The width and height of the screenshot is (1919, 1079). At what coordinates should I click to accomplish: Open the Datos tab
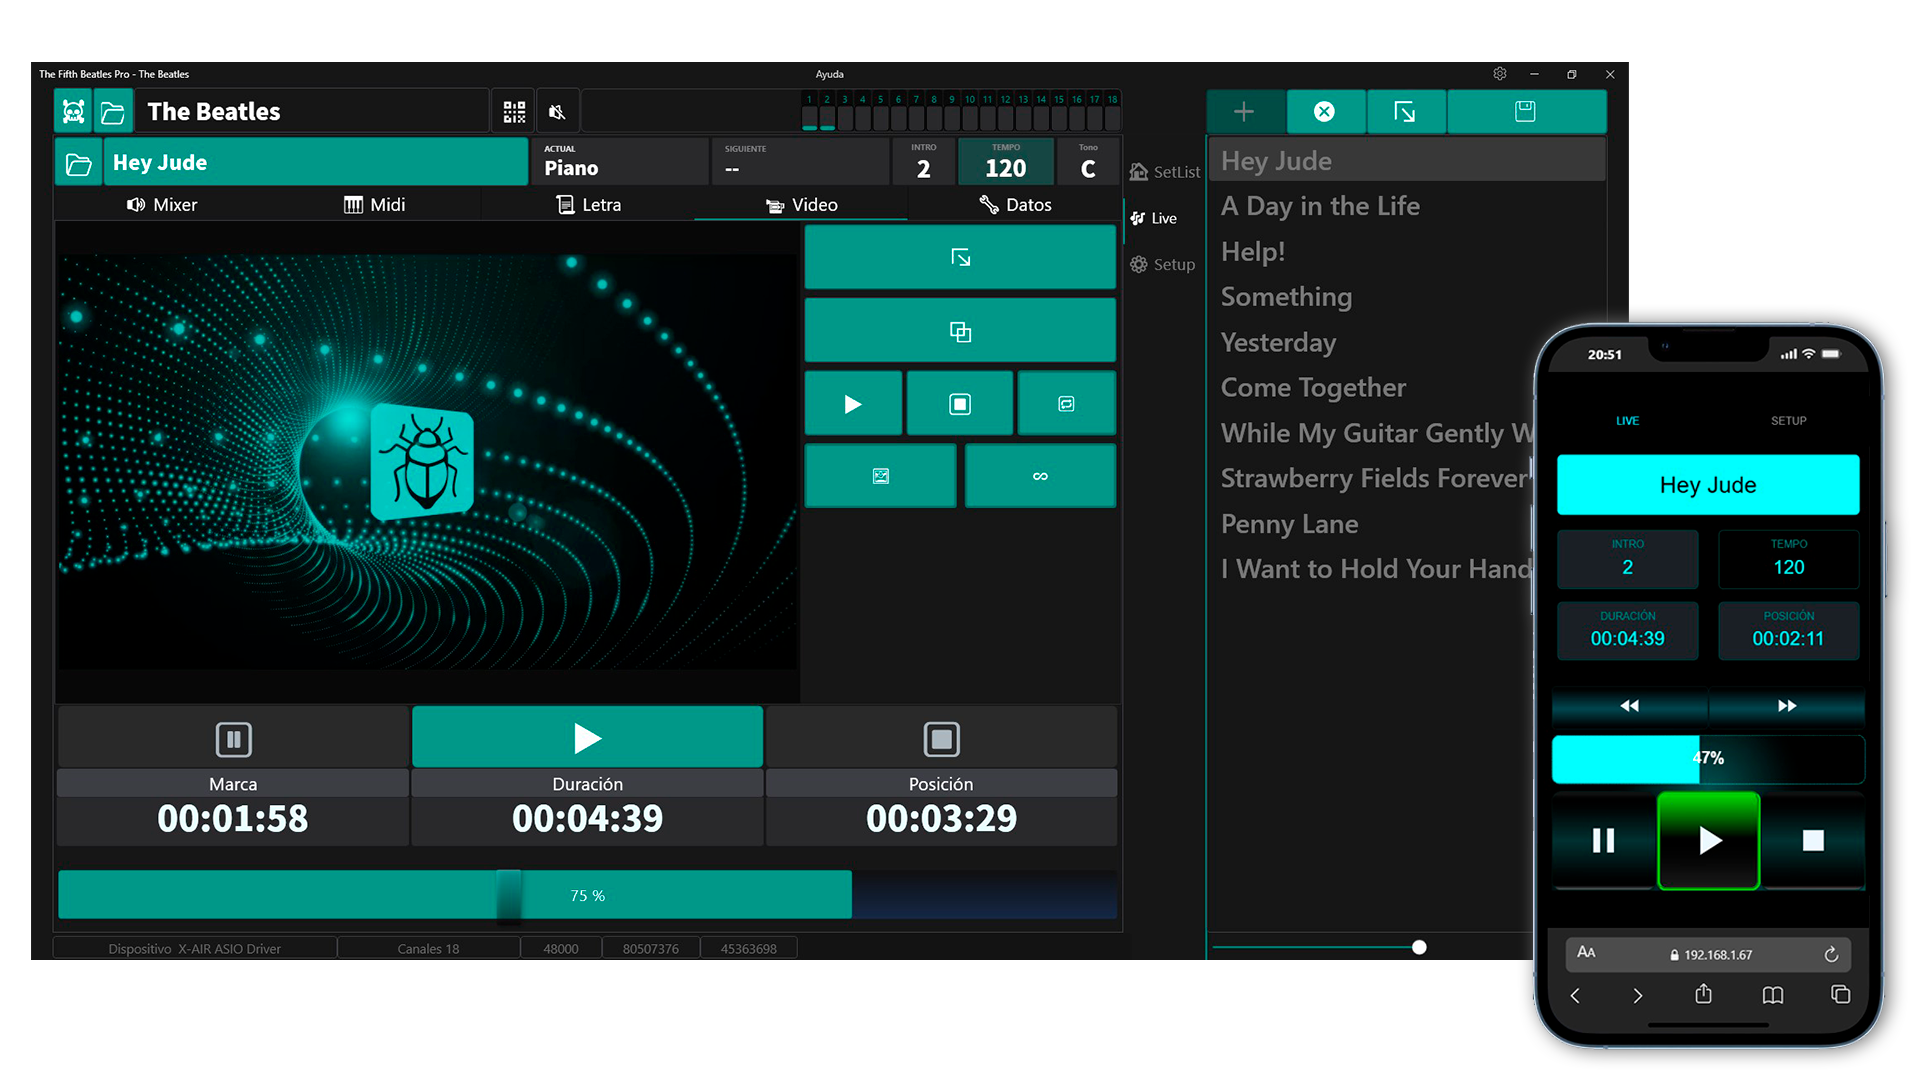[x=1015, y=205]
